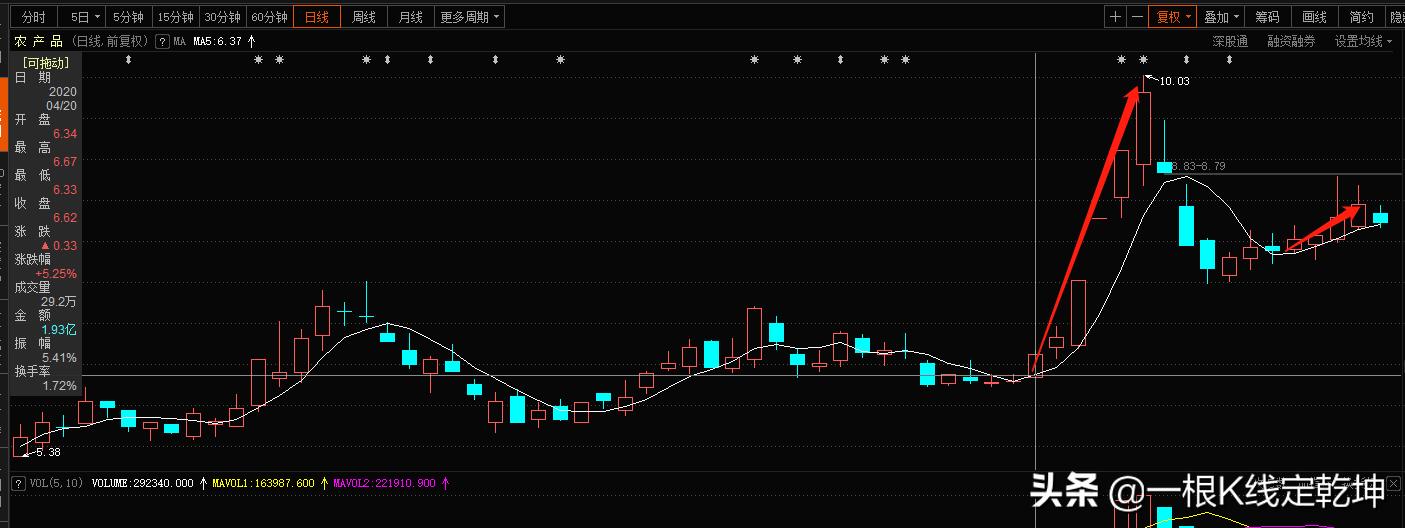Open the 设置均线 dropdown

coord(1364,41)
